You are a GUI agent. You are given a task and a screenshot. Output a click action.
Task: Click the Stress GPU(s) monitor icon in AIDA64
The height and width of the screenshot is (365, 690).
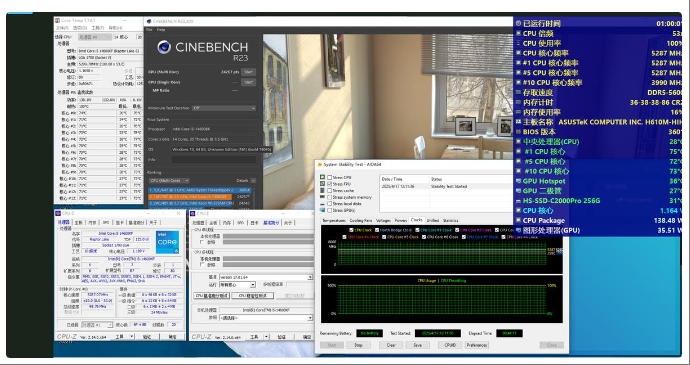[x=323, y=210]
